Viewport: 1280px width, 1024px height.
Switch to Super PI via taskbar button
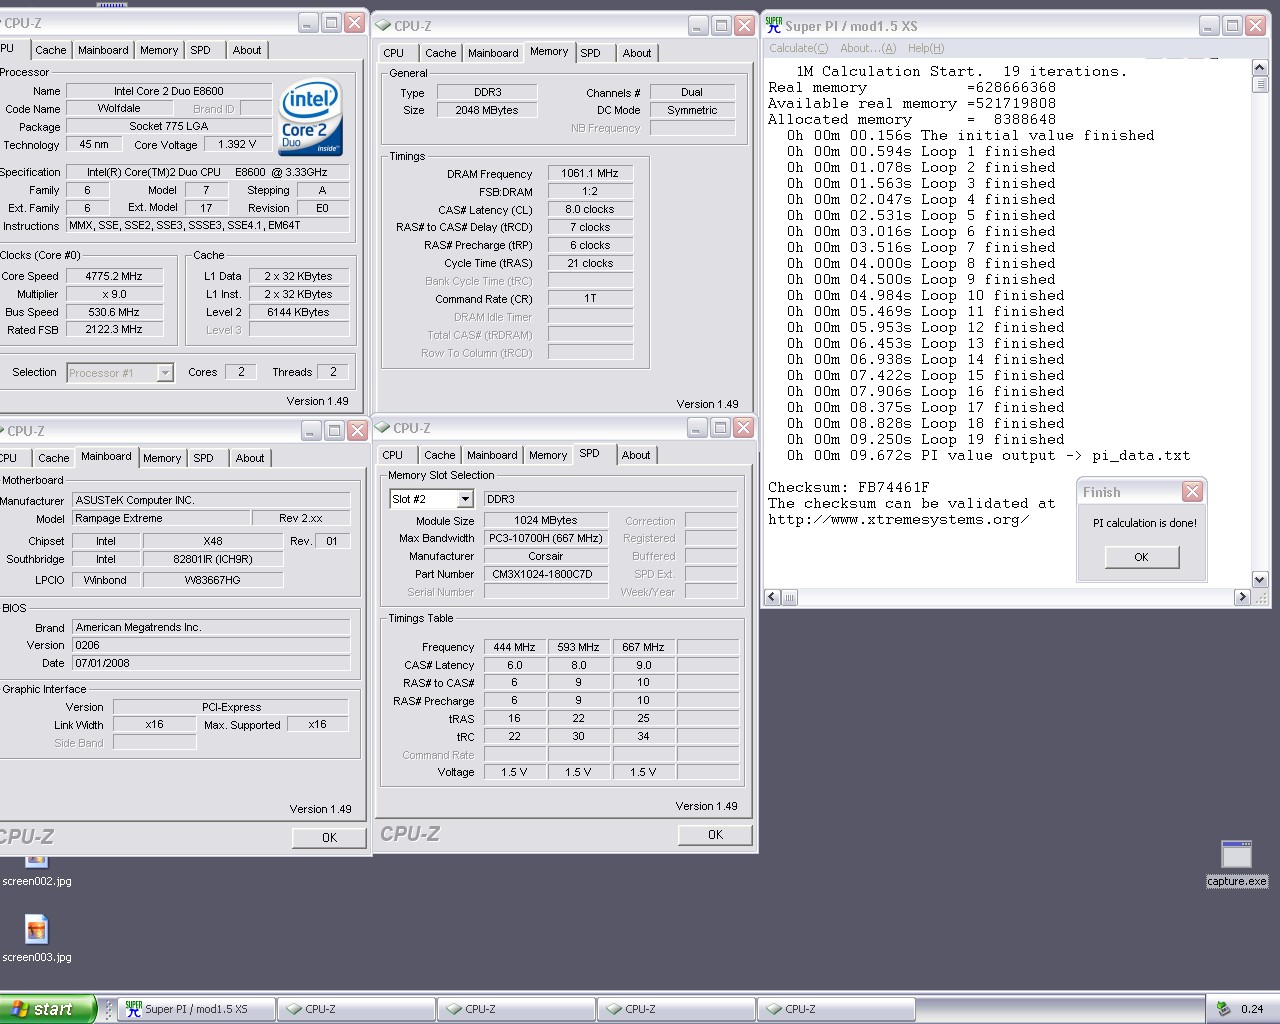(196, 1009)
